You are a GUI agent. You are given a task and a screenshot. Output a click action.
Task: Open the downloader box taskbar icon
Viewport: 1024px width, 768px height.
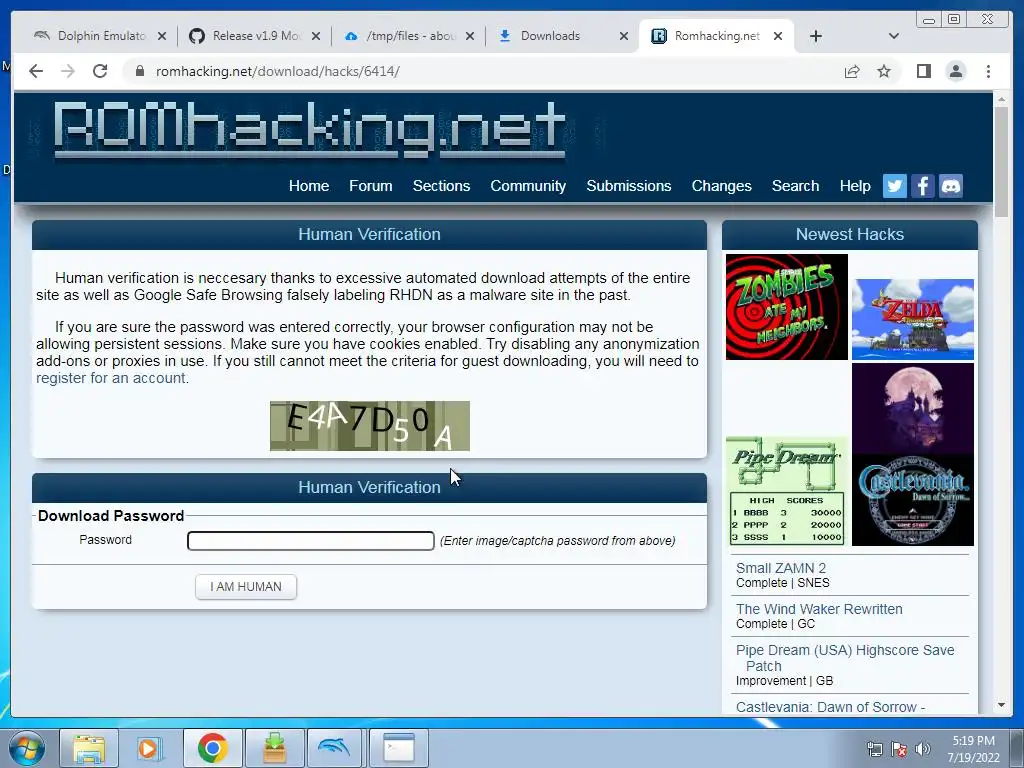pyautogui.click(x=275, y=748)
